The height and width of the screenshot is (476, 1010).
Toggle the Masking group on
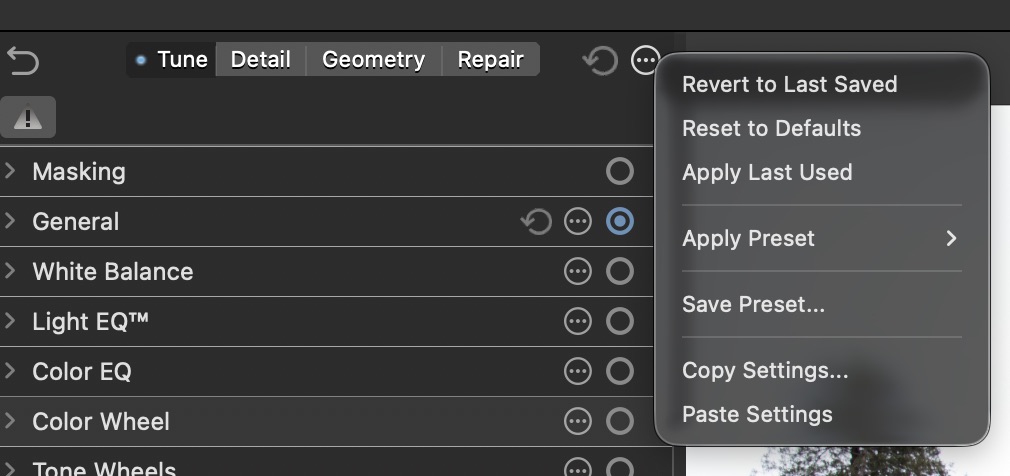pyautogui.click(x=620, y=172)
